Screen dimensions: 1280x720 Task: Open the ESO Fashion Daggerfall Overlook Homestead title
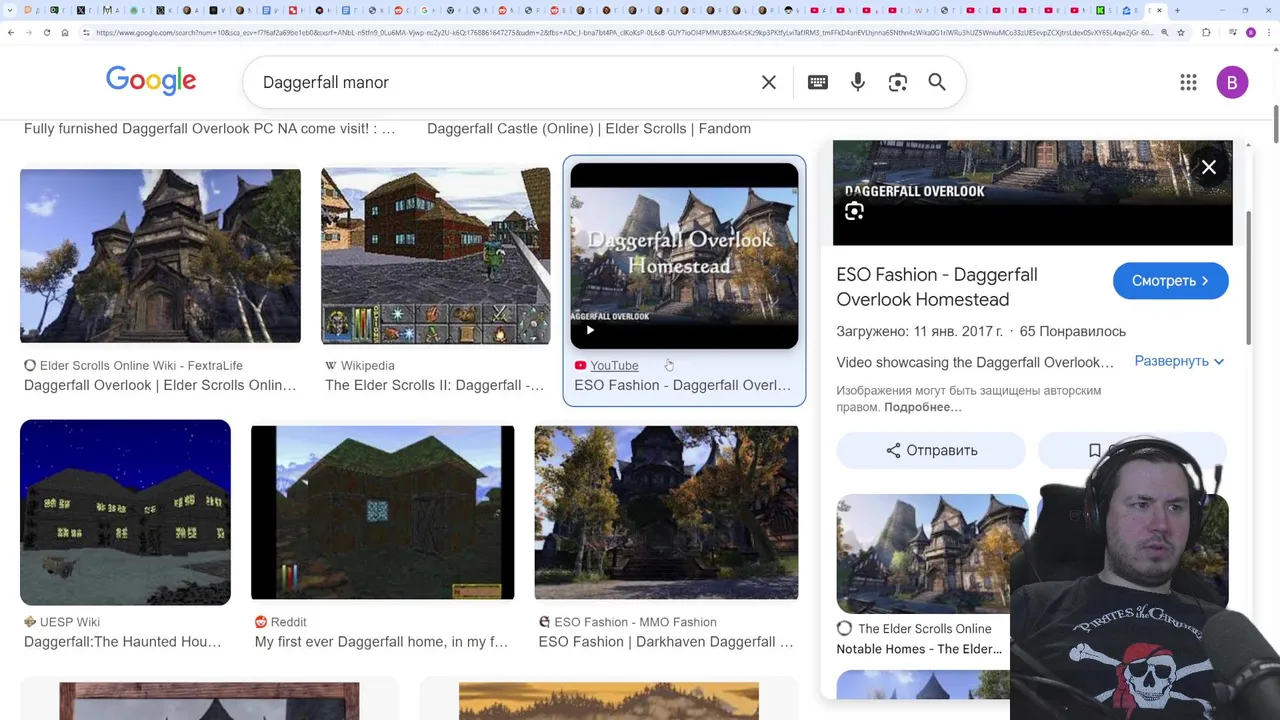click(937, 287)
